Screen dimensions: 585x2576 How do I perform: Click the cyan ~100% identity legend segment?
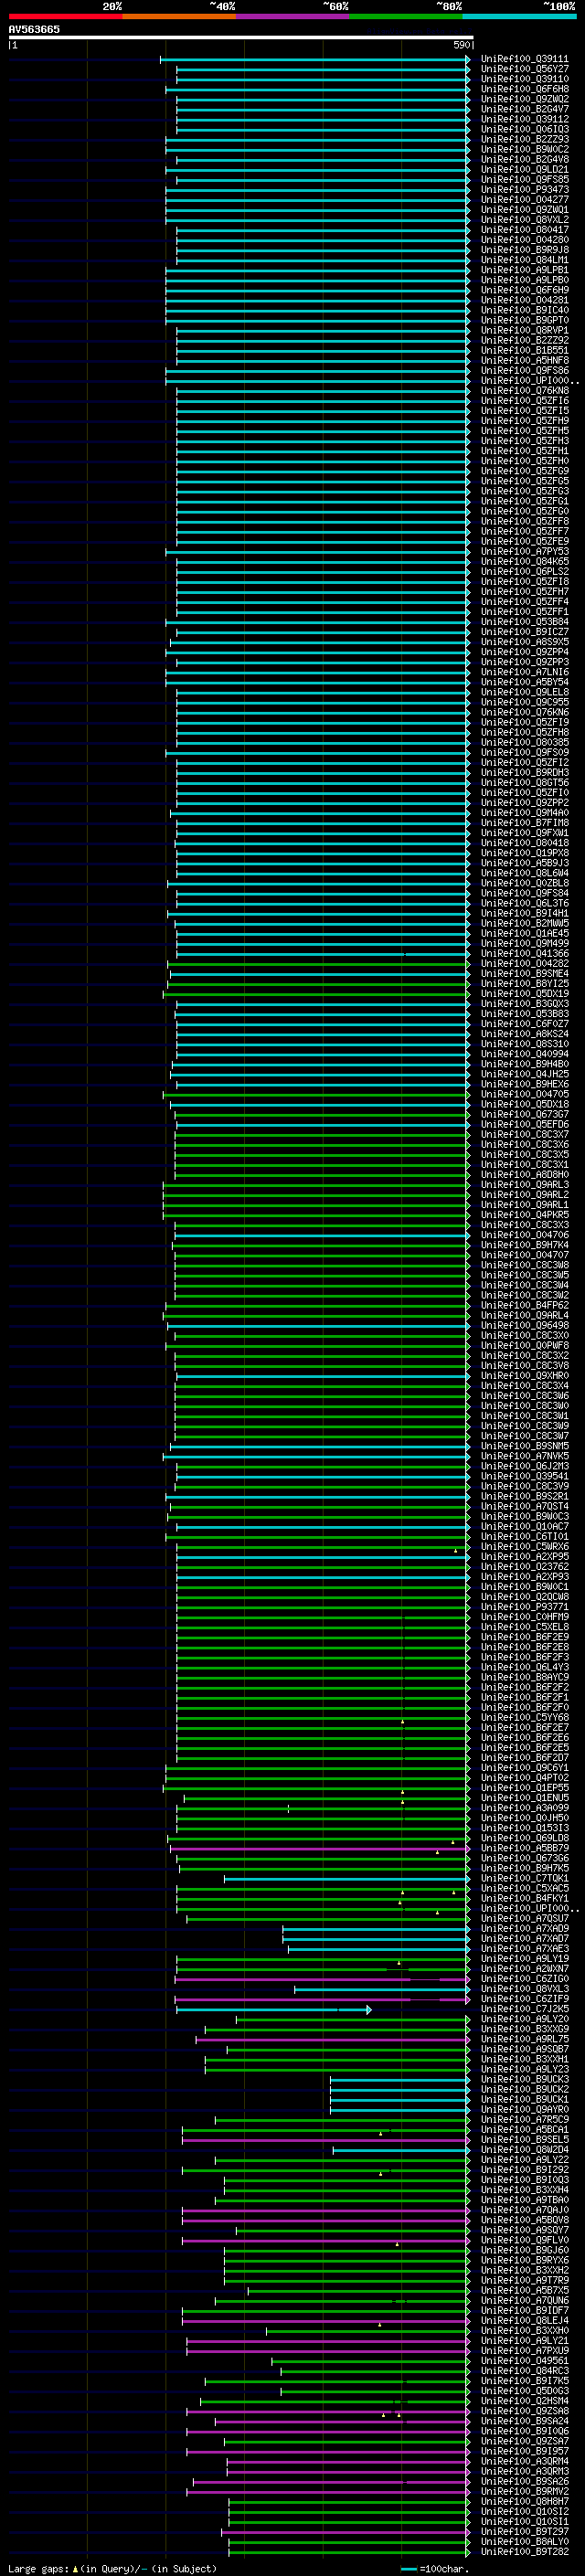(x=519, y=16)
